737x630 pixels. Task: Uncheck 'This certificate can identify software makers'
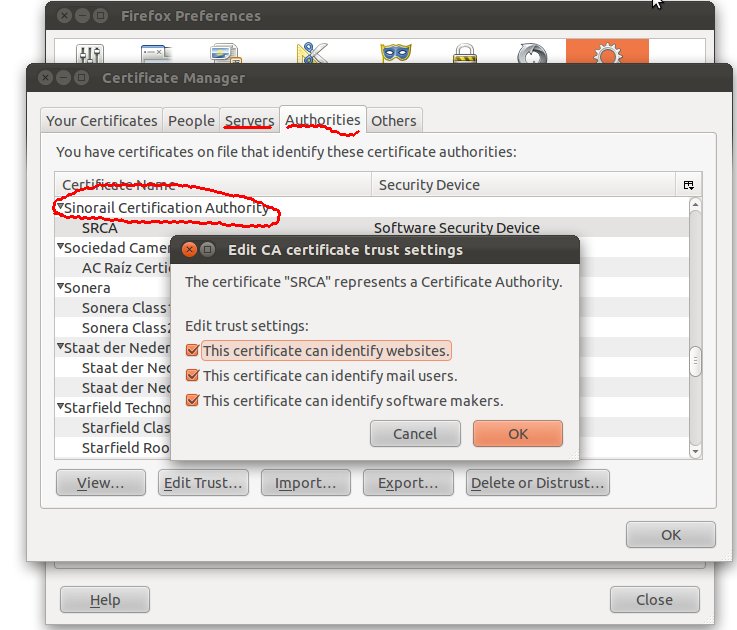pos(192,400)
